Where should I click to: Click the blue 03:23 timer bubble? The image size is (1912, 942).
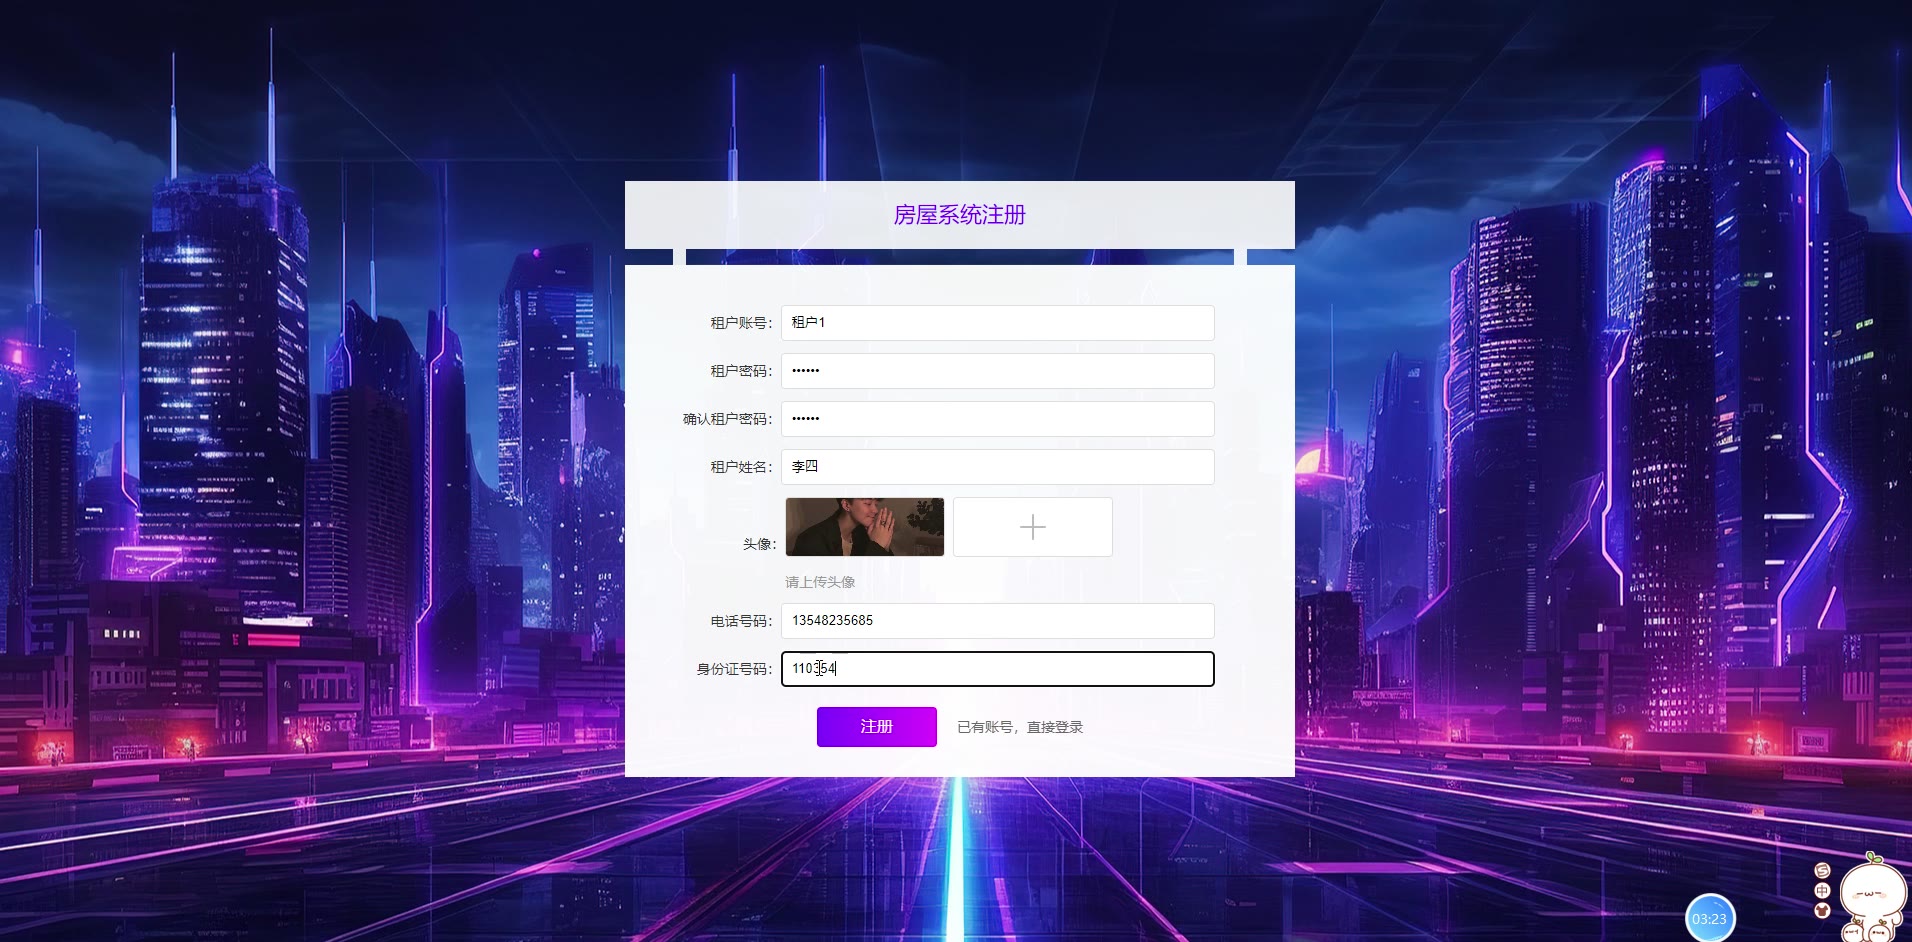pyautogui.click(x=1710, y=918)
